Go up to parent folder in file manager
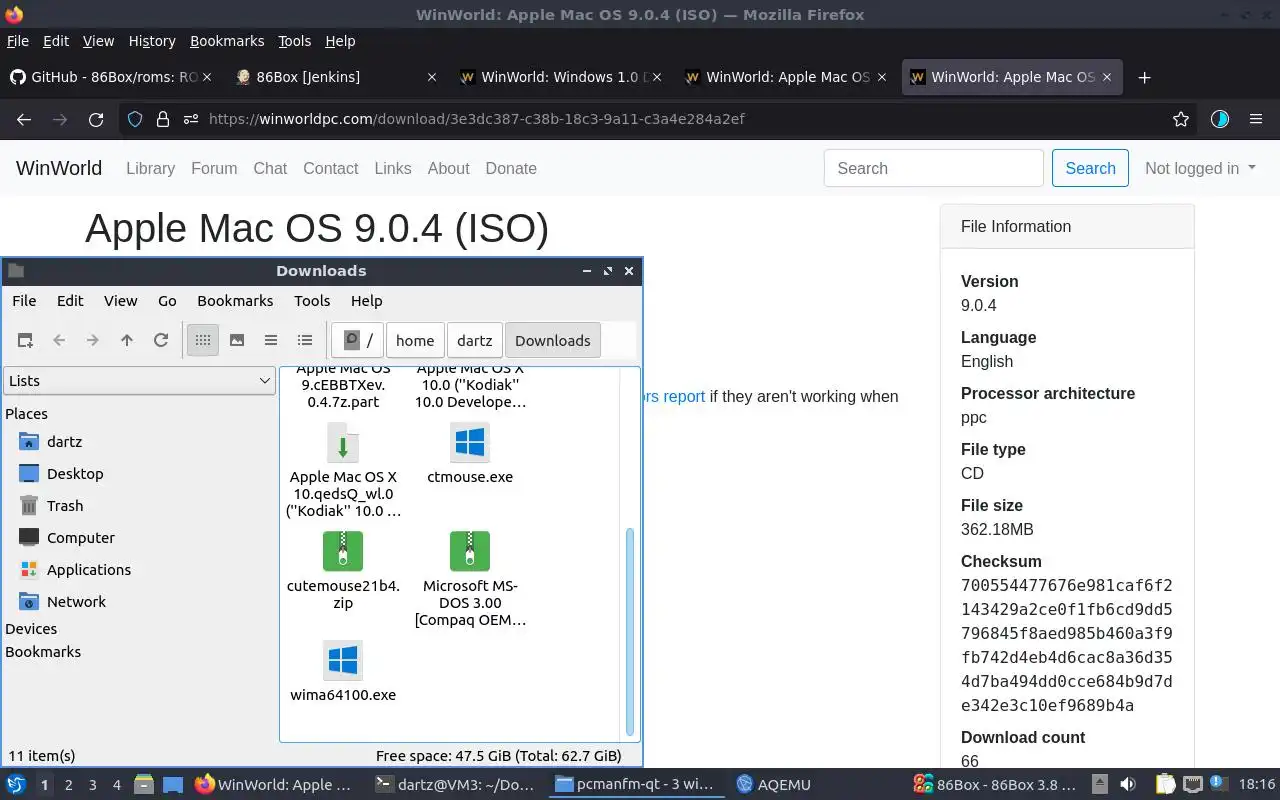The width and height of the screenshot is (1280, 800). point(127,340)
